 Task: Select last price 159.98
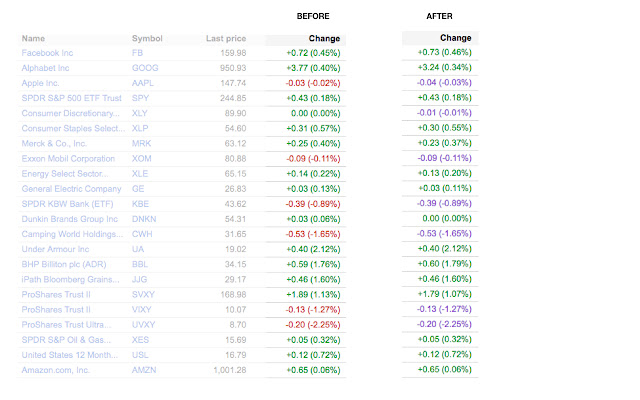pos(233,53)
